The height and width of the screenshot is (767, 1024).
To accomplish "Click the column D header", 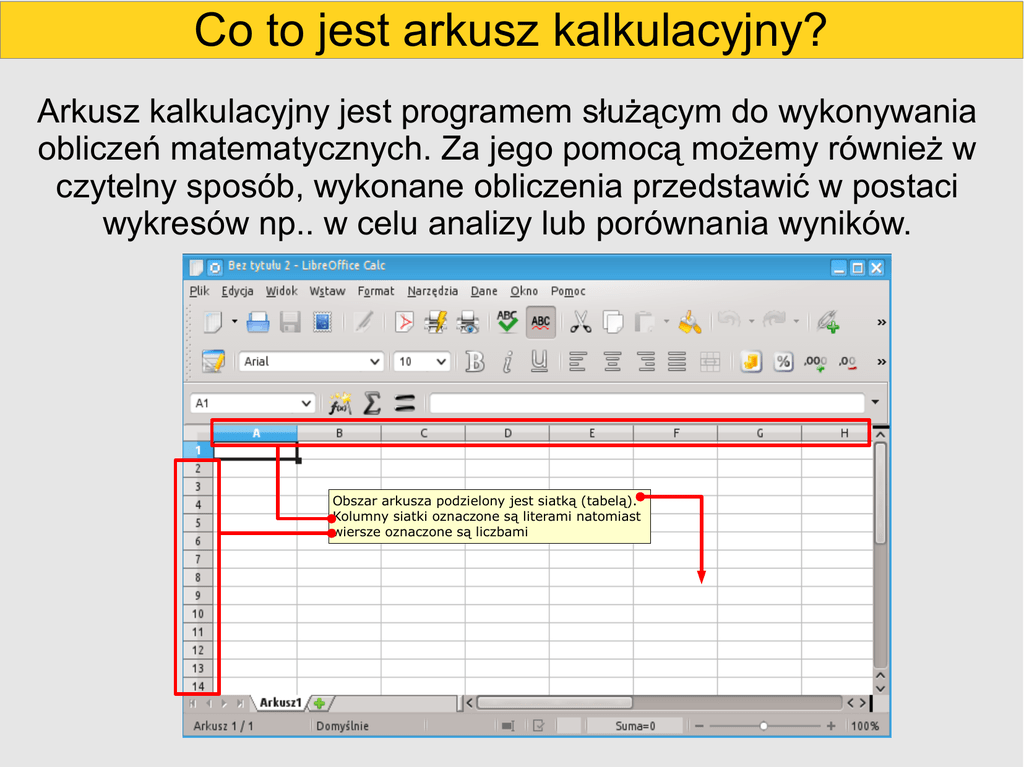I will (x=507, y=433).
